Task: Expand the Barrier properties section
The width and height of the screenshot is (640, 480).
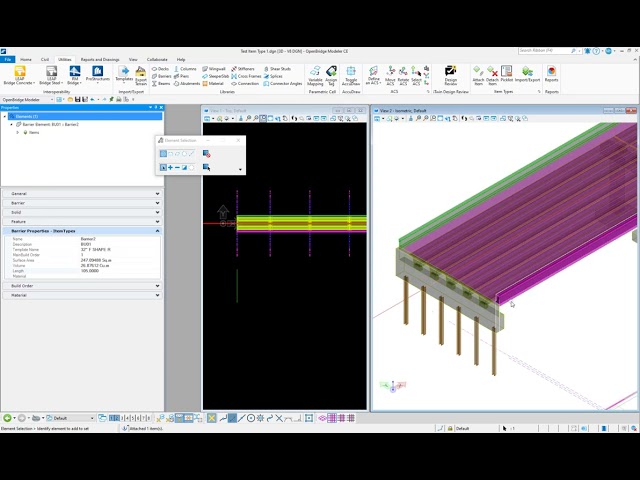Action: point(82,203)
